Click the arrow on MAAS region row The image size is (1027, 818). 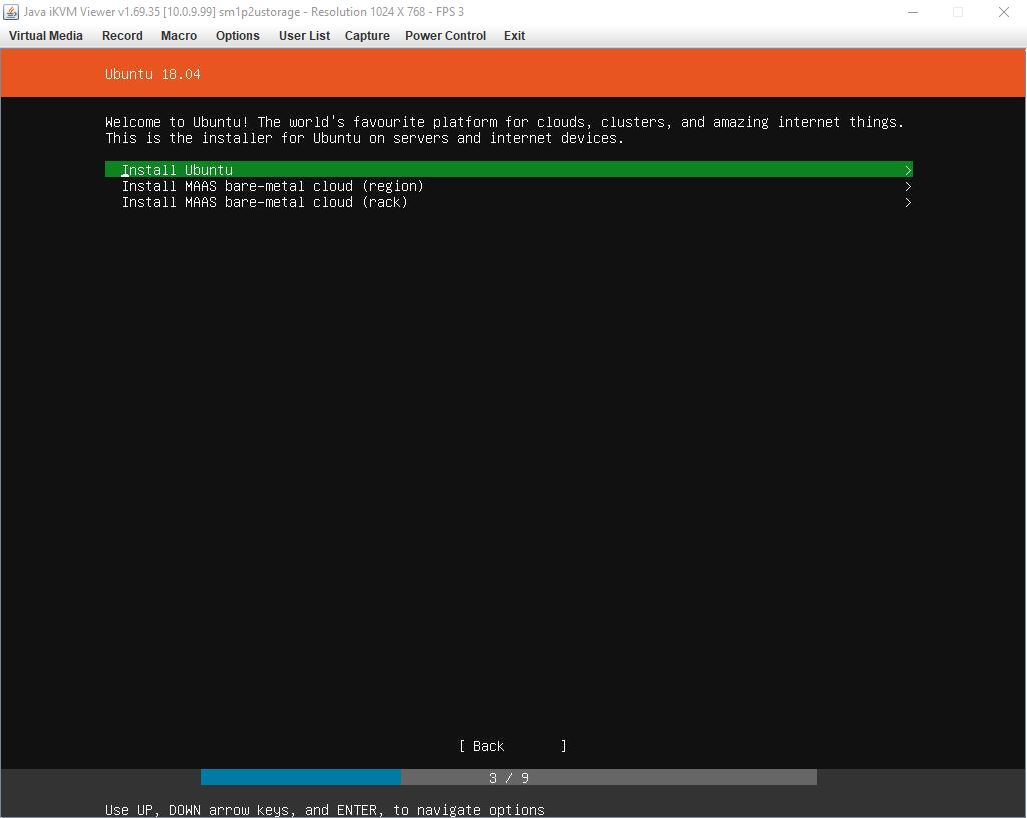(x=908, y=187)
